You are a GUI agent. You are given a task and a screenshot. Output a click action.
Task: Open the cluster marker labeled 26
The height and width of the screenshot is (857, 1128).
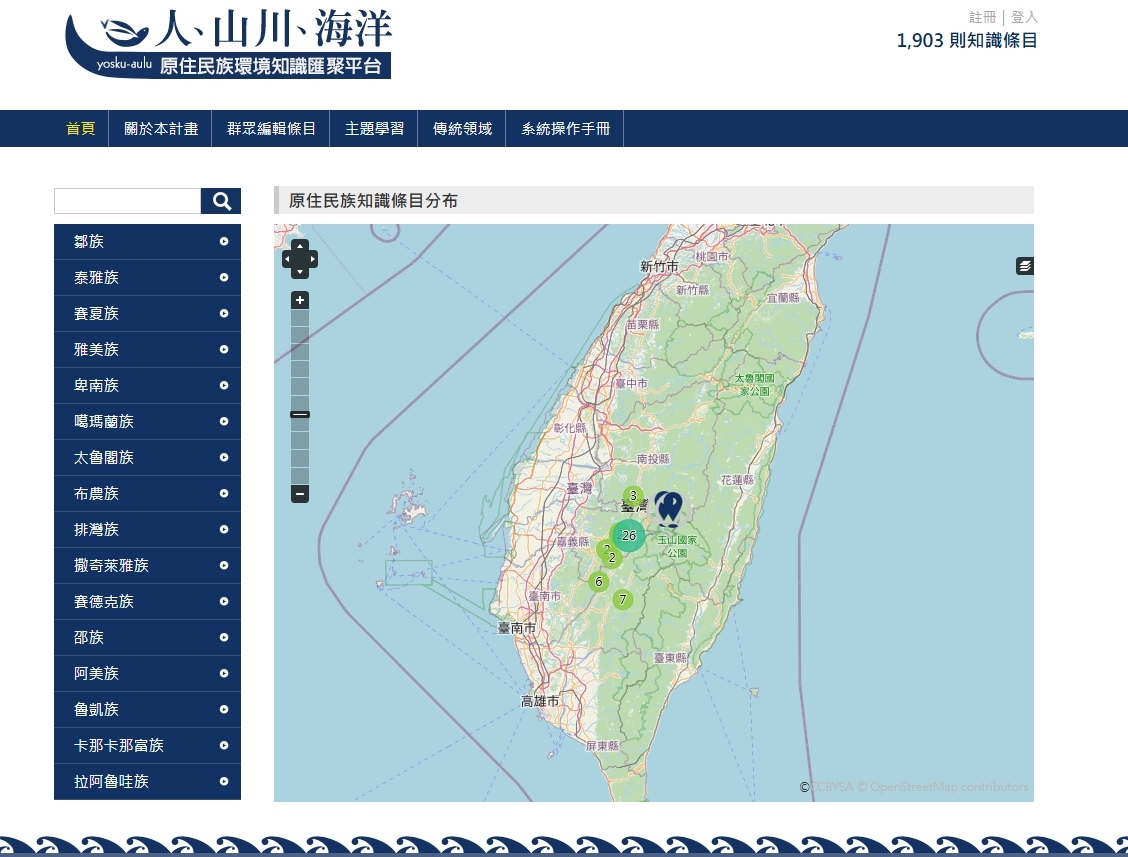click(628, 535)
